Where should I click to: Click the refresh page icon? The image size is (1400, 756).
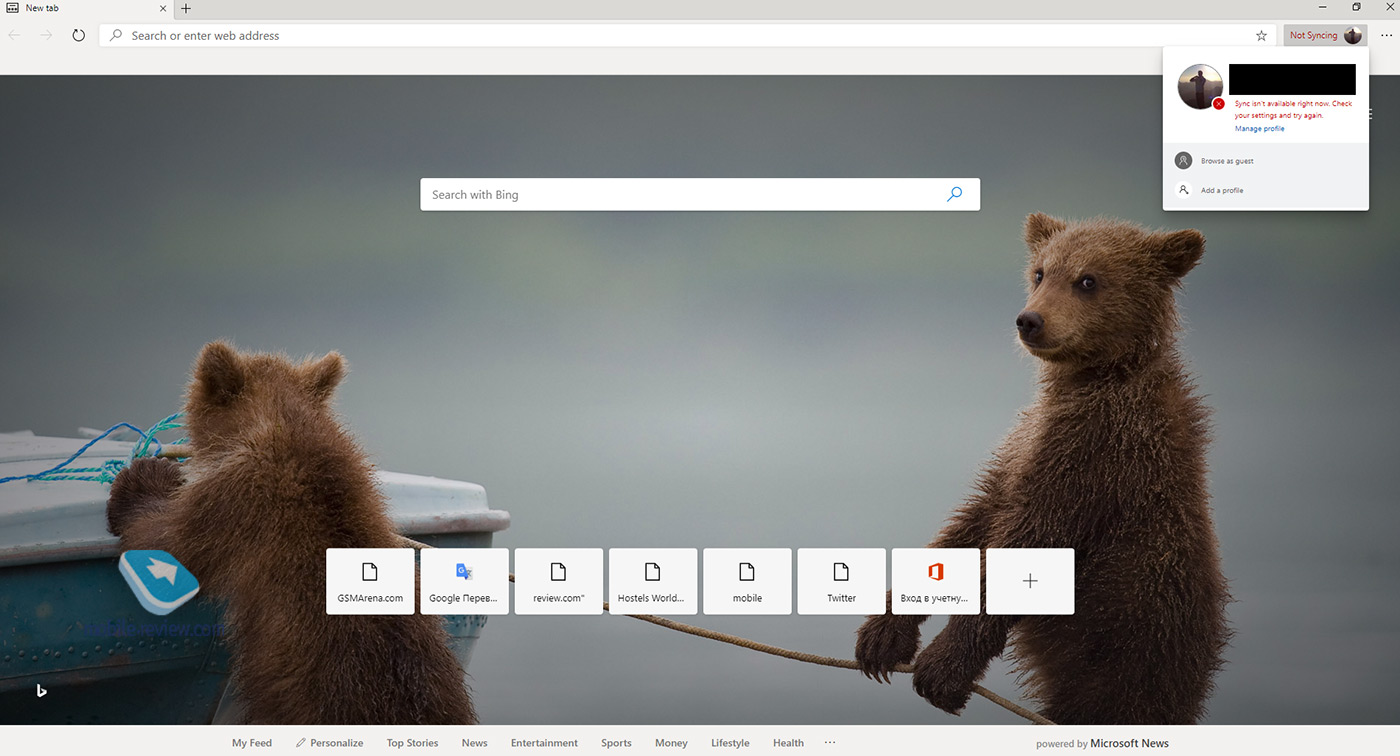click(x=78, y=35)
